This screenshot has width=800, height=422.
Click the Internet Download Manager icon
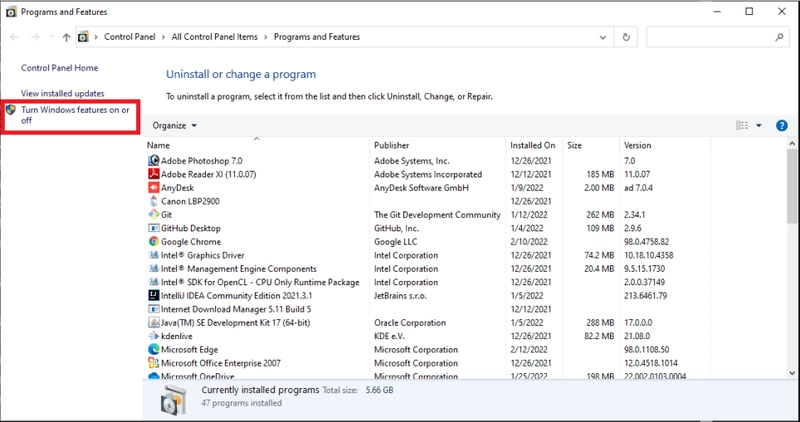(x=154, y=309)
